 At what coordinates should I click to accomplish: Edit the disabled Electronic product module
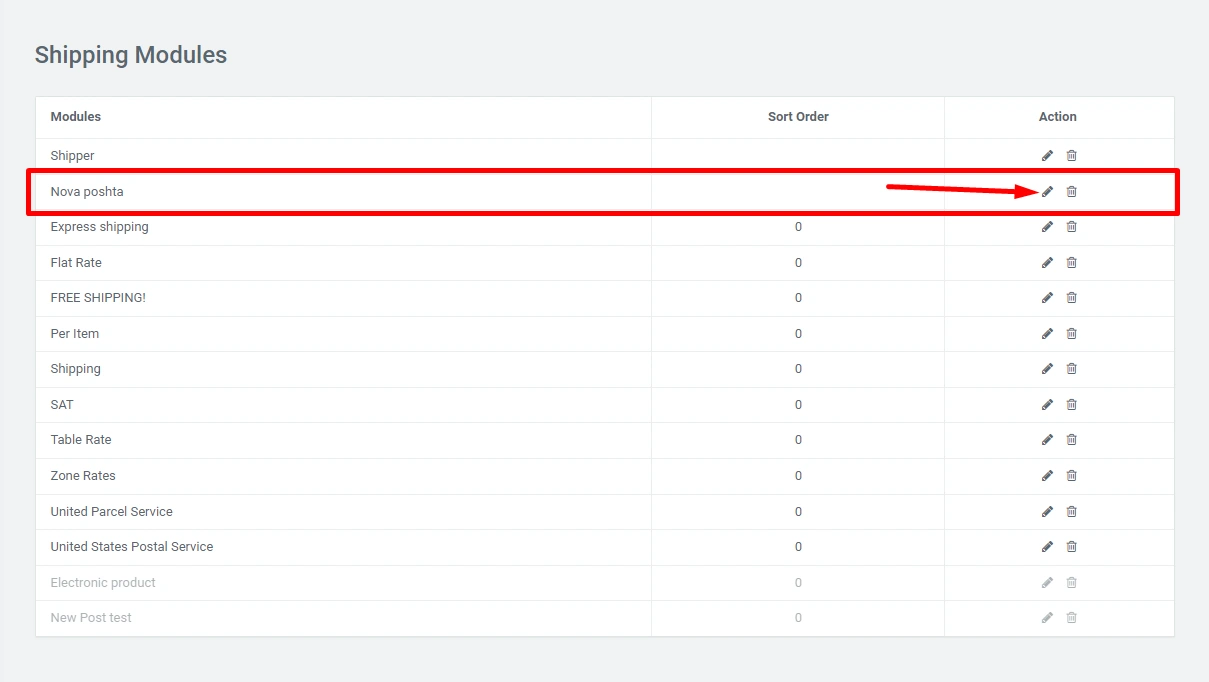click(1047, 582)
